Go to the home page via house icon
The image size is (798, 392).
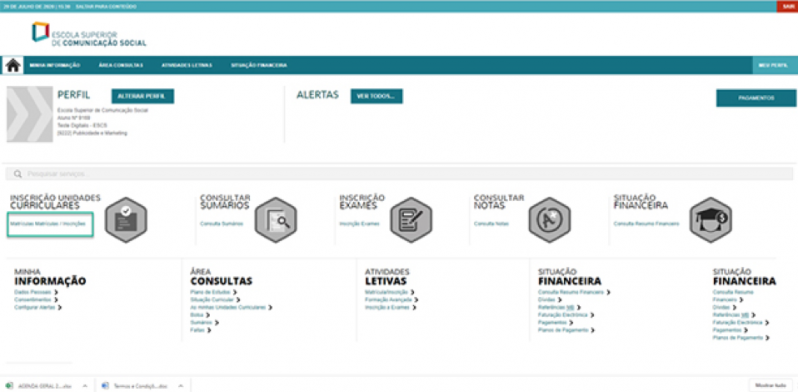coord(13,66)
